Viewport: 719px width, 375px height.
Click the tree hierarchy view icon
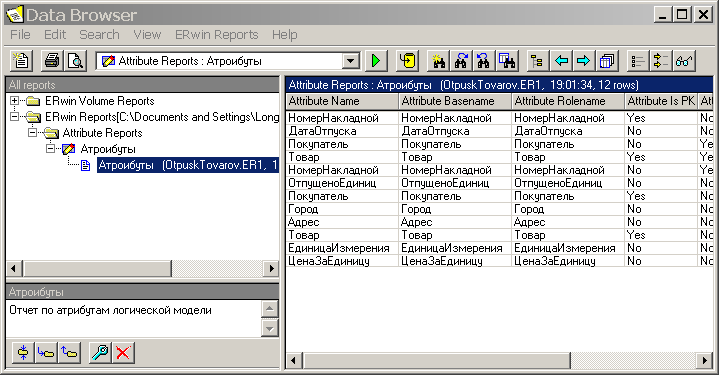537,61
